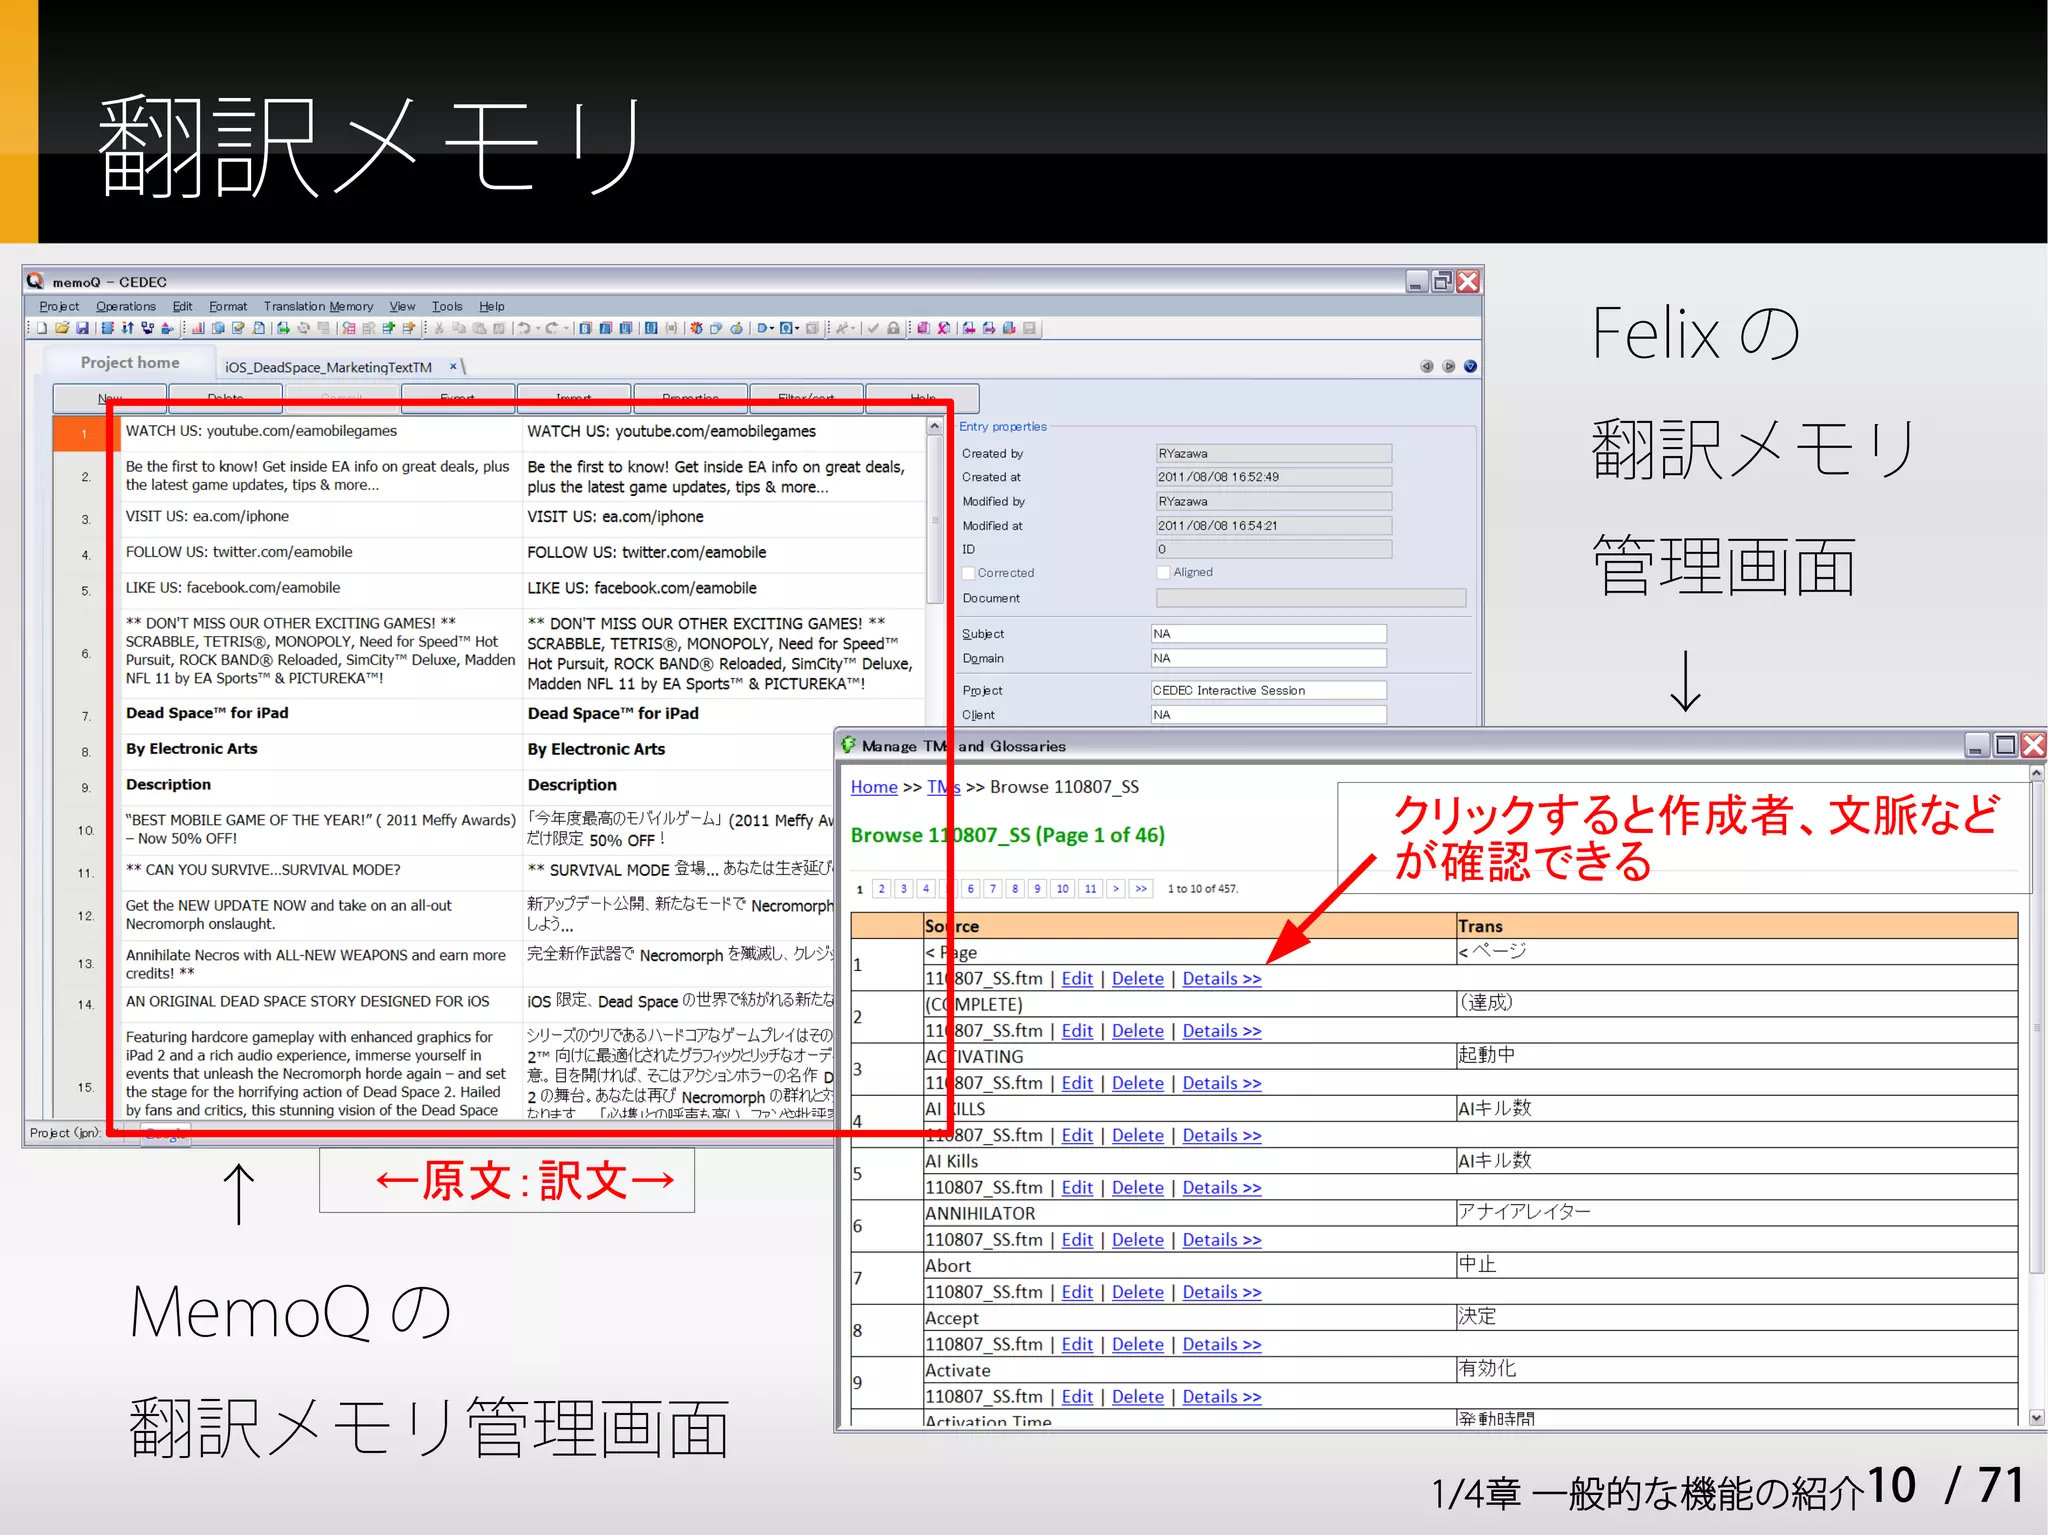2048x1535 pixels.
Task: Click the >> last page link
Action: [1141, 888]
